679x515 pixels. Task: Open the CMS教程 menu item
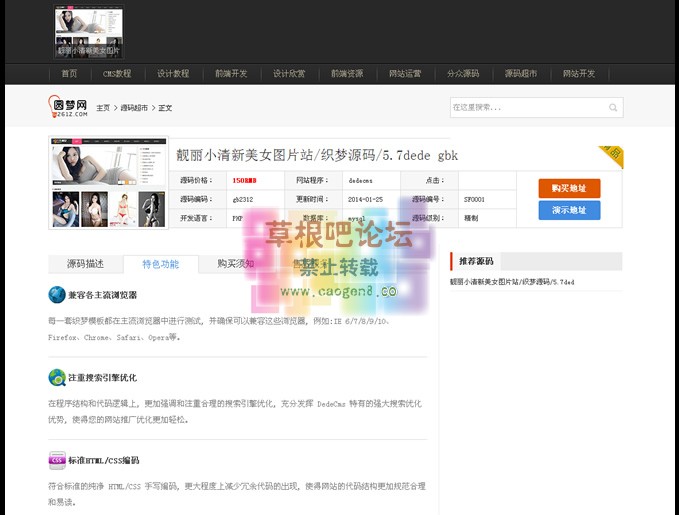(x=117, y=74)
